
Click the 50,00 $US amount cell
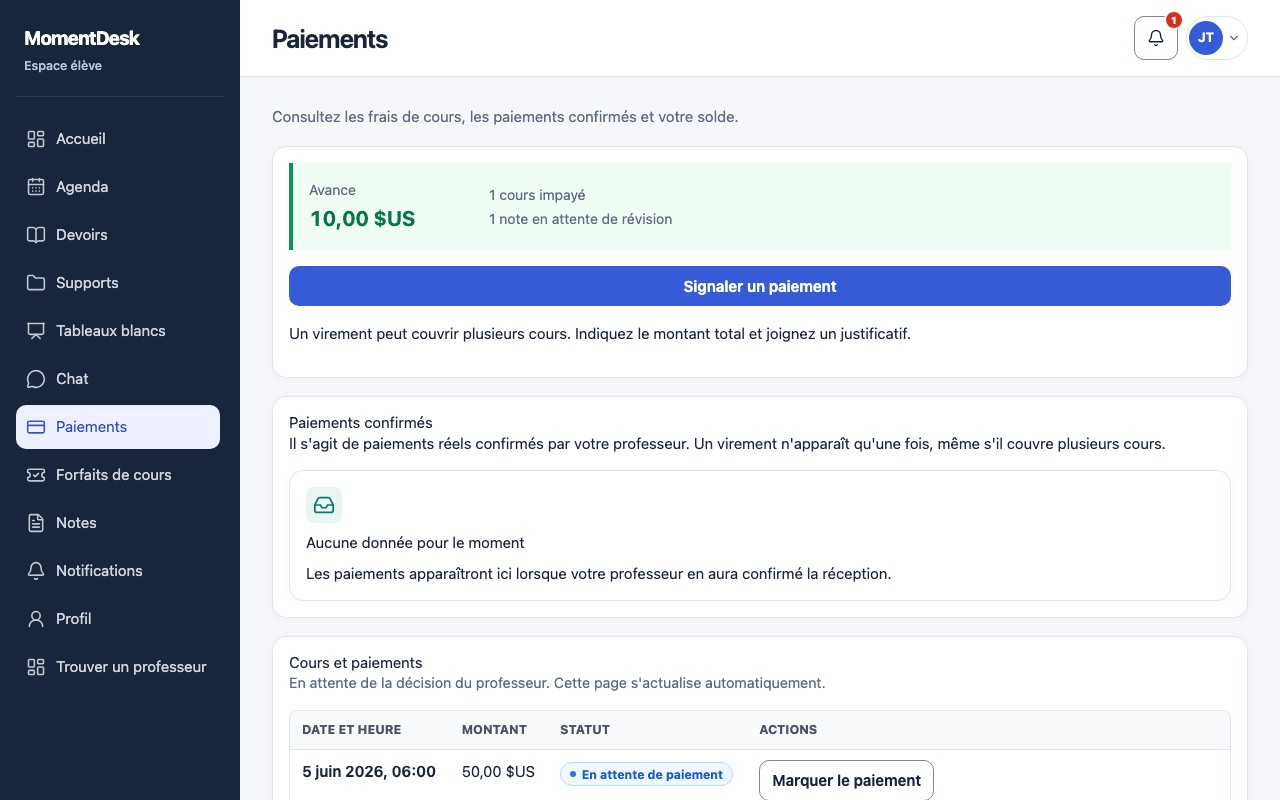498,772
